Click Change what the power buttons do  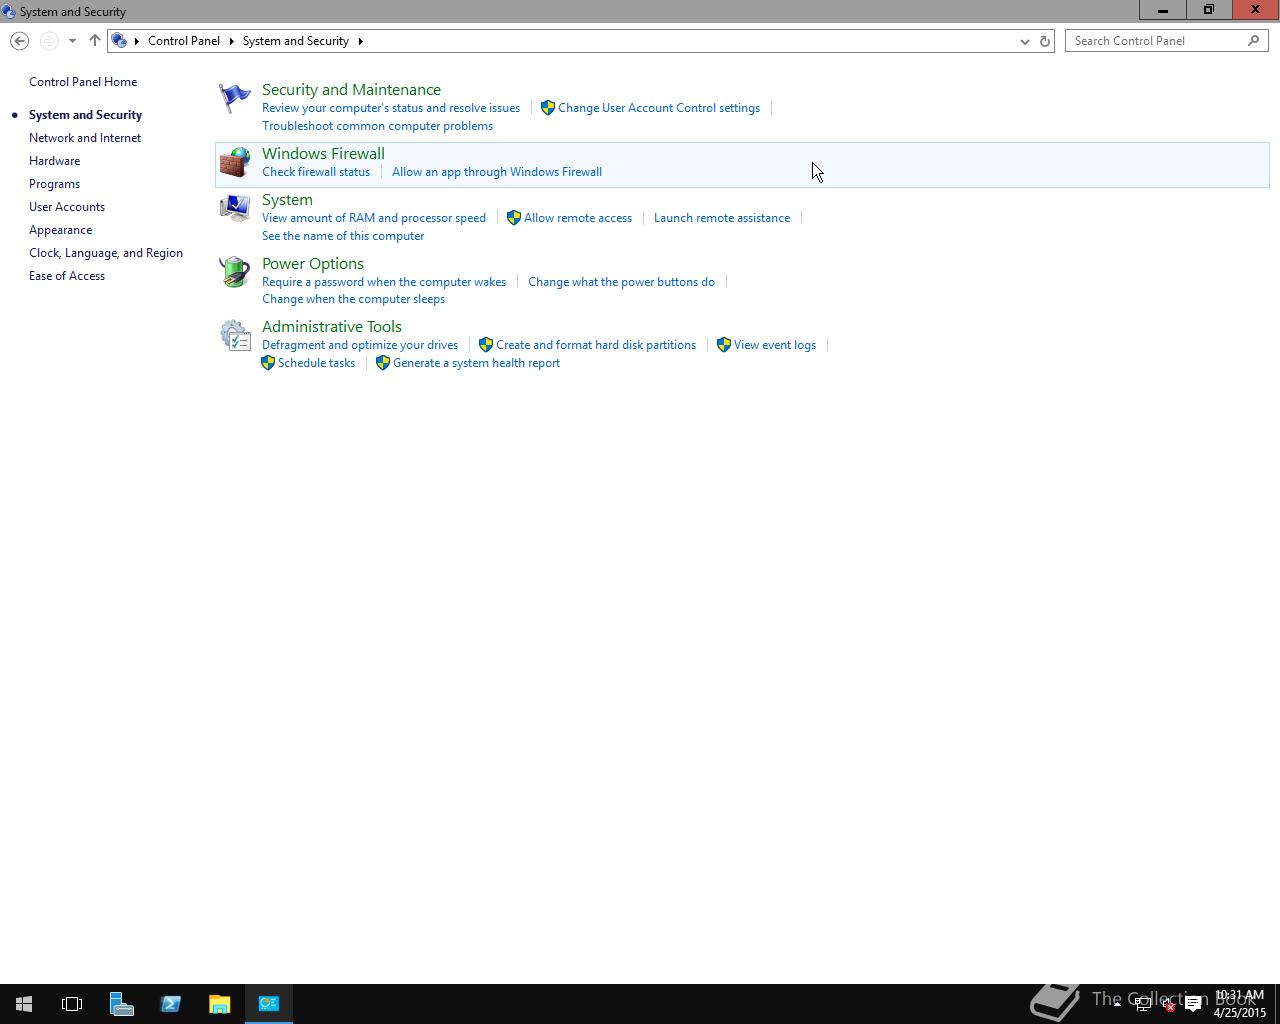[621, 282]
